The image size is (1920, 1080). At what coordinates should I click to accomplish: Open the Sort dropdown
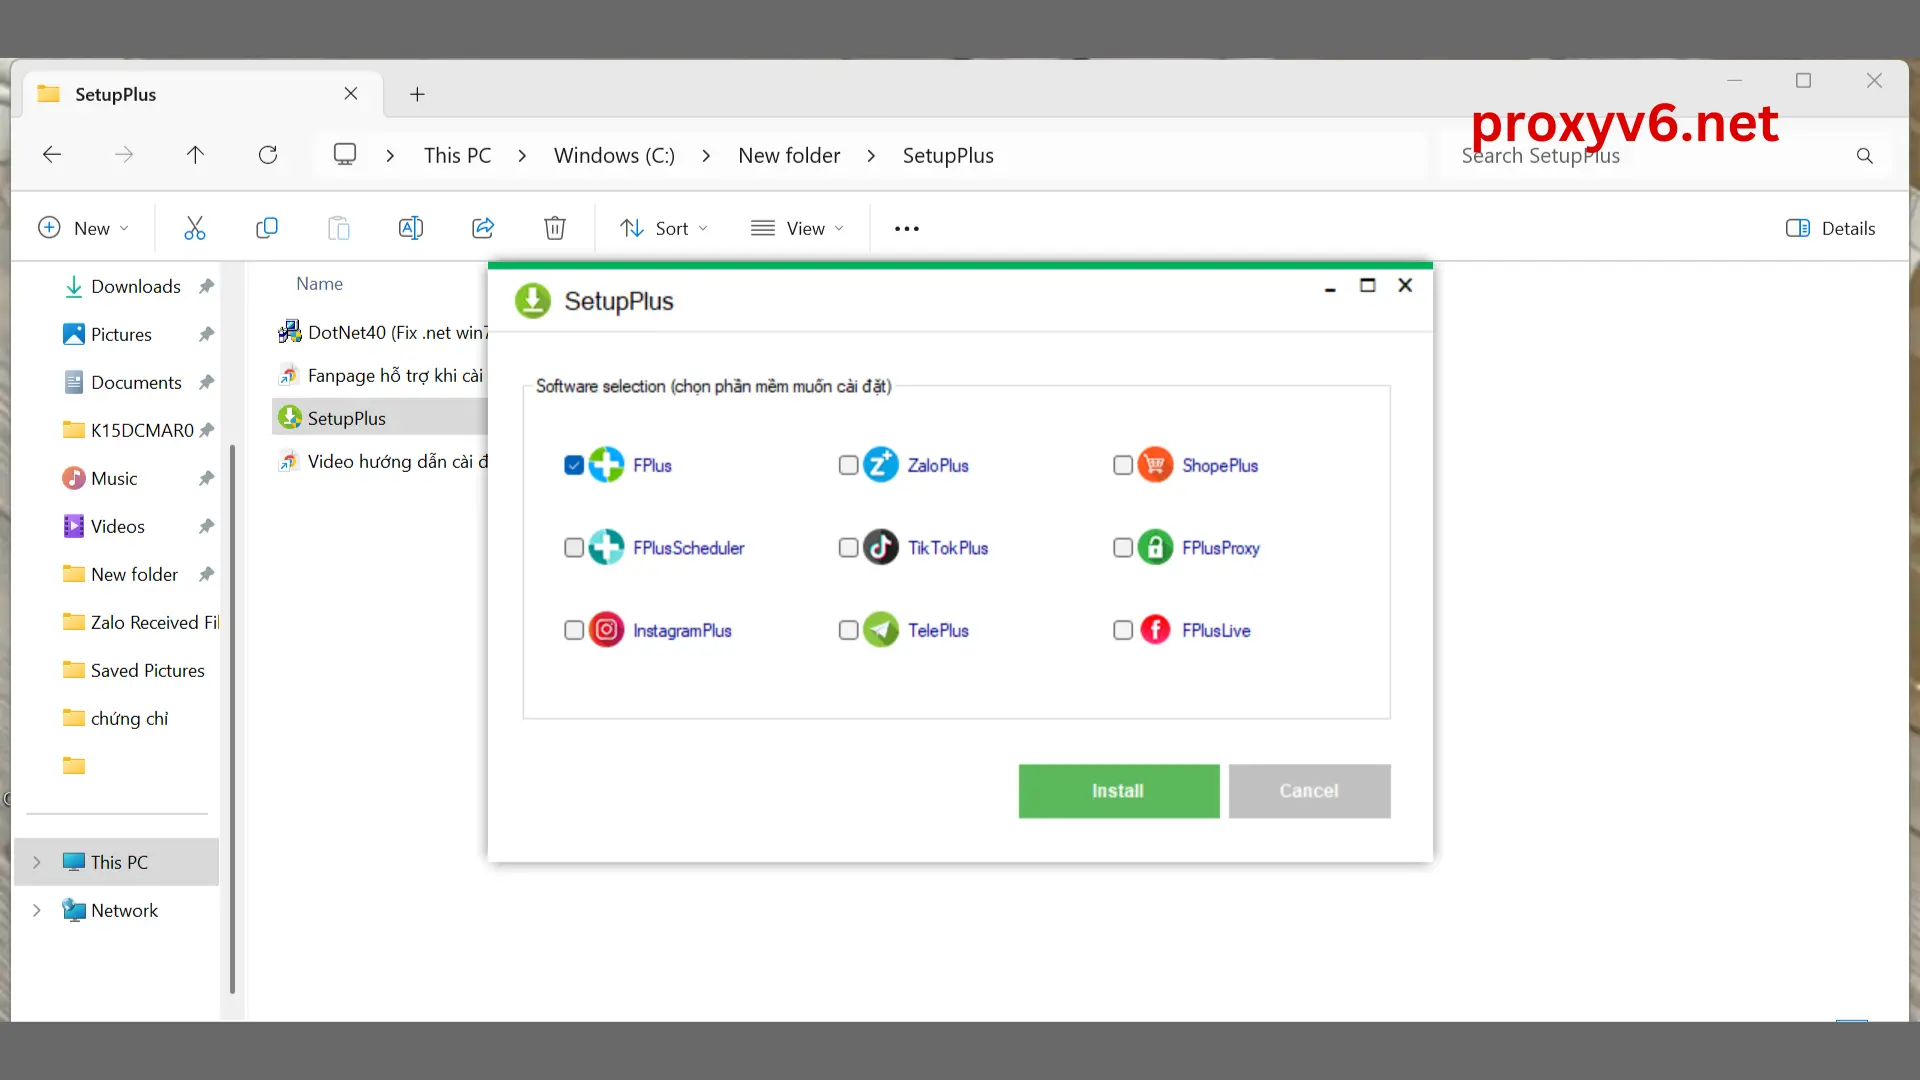(x=664, y=228)
